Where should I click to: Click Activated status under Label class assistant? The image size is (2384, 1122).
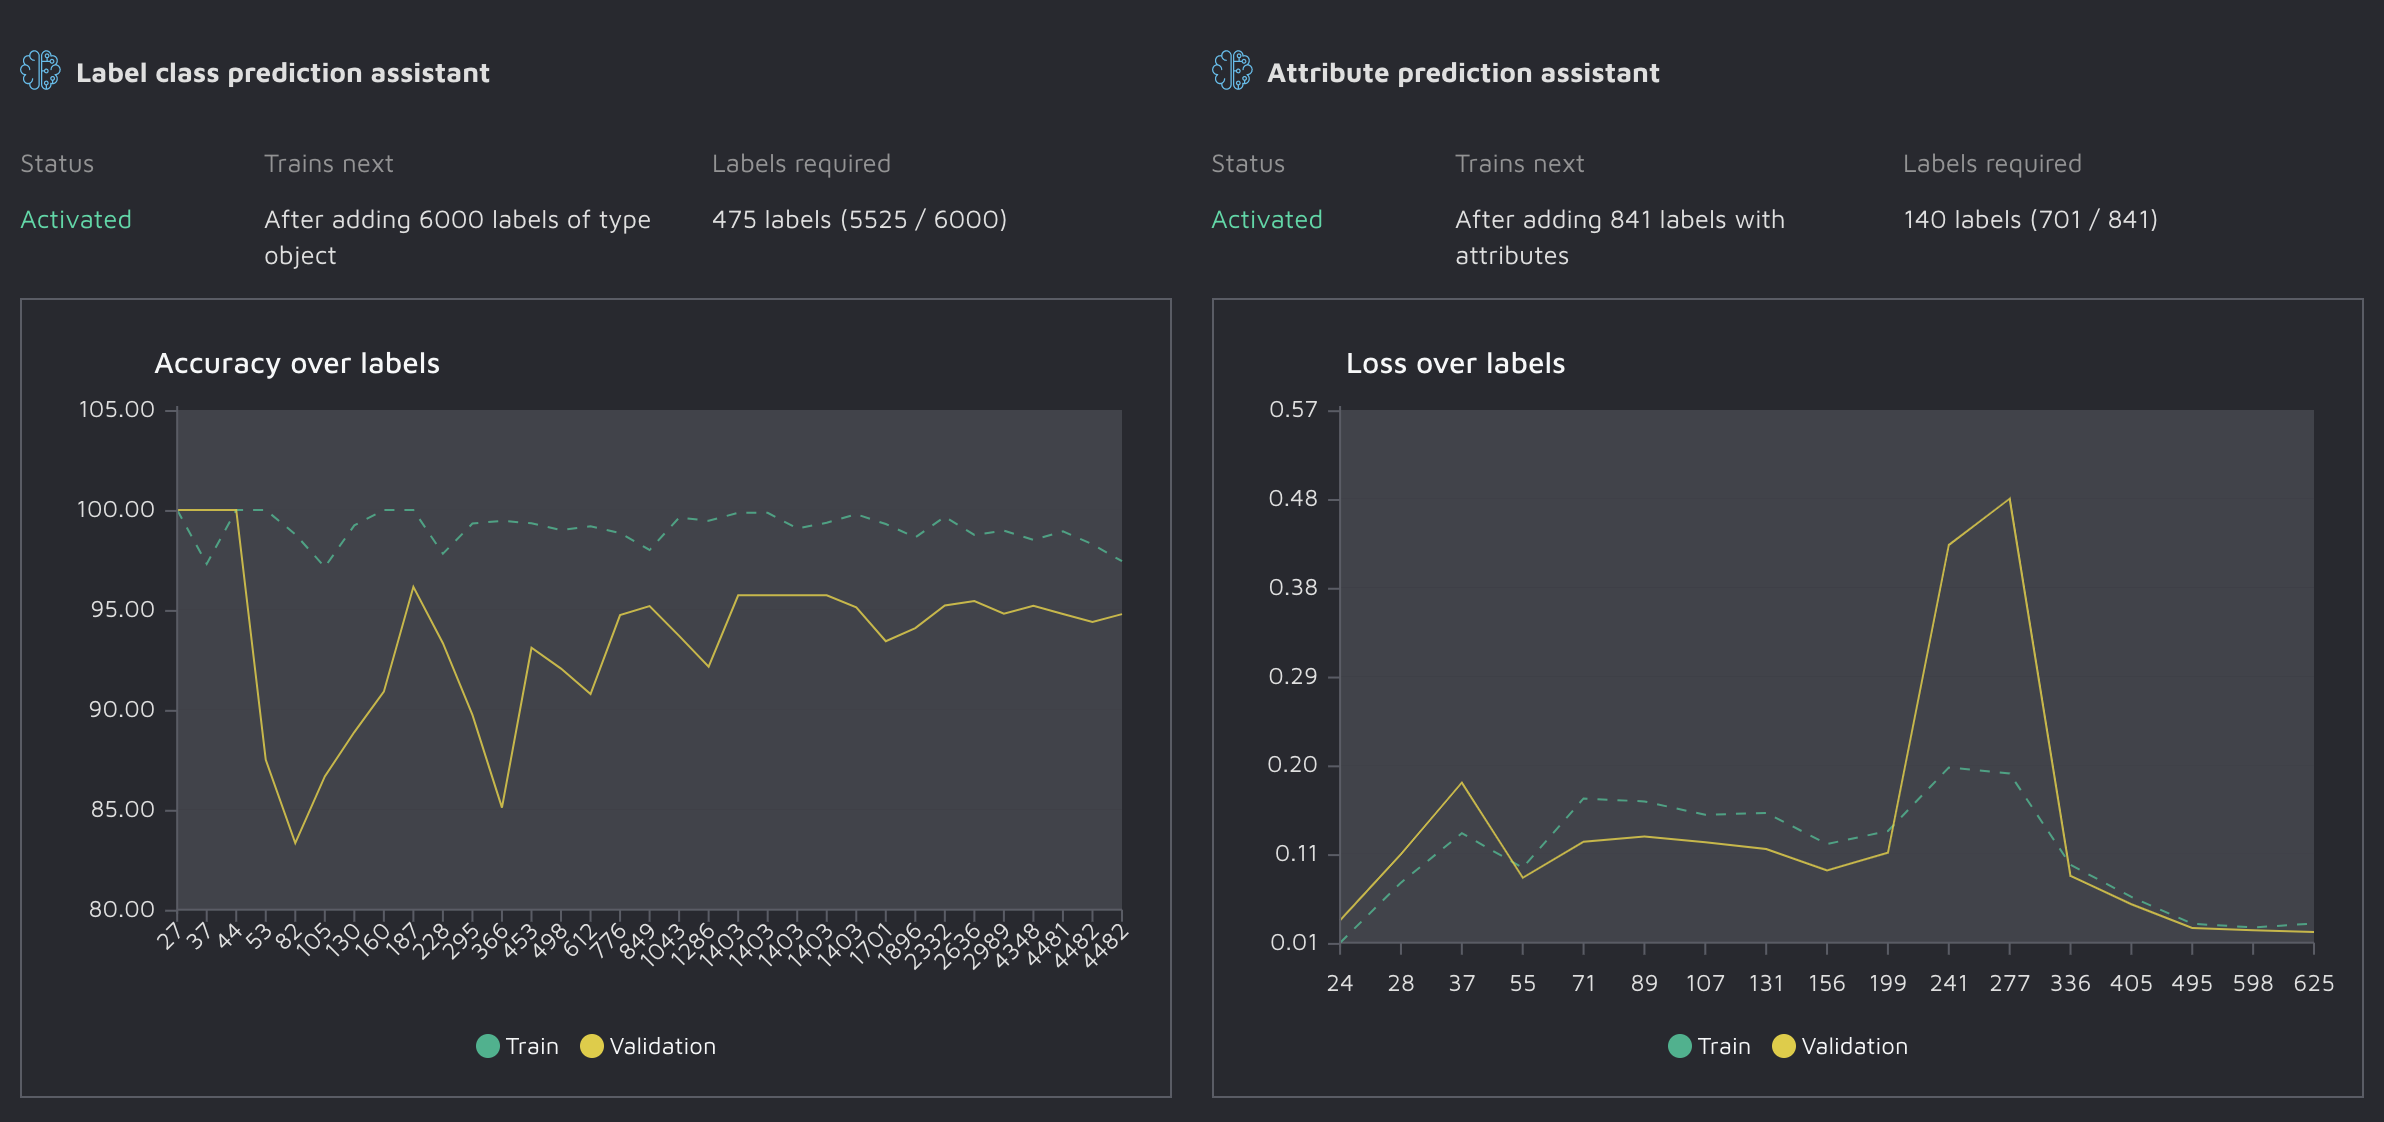click(76, 220)
